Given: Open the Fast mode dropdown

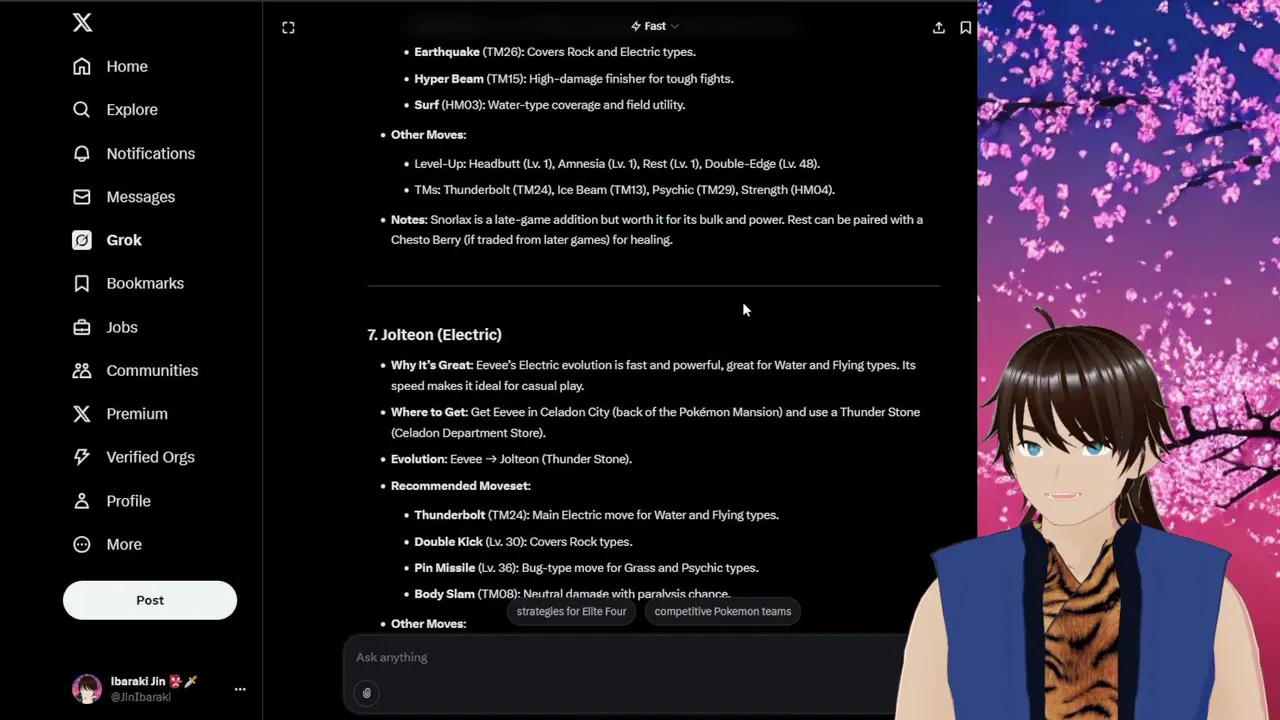Looking at the screenshot, I should 655,26.
